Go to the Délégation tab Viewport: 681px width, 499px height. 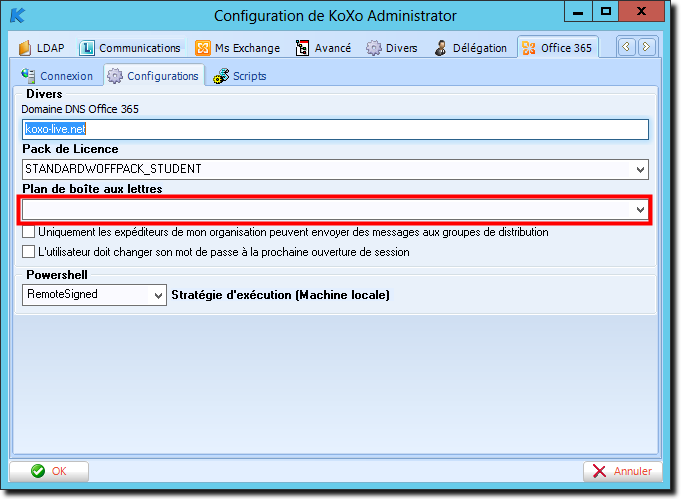coord(471,48)
